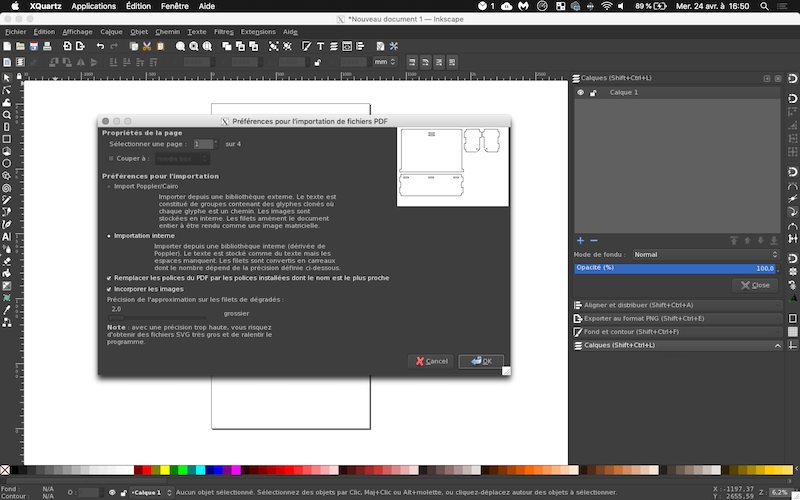Add a new layer with plus icon
Viewport: 800px width, 500px height.
[x=580, y=240]
